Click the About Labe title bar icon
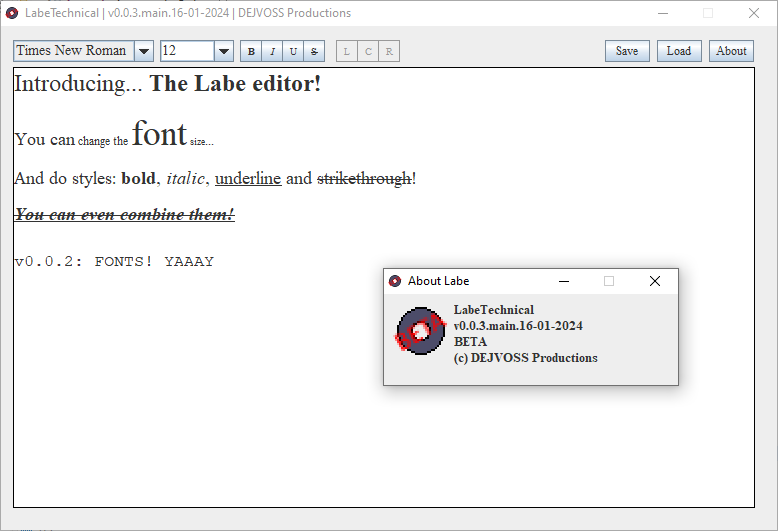Screen dimensions: 778x531 (395, 281)
